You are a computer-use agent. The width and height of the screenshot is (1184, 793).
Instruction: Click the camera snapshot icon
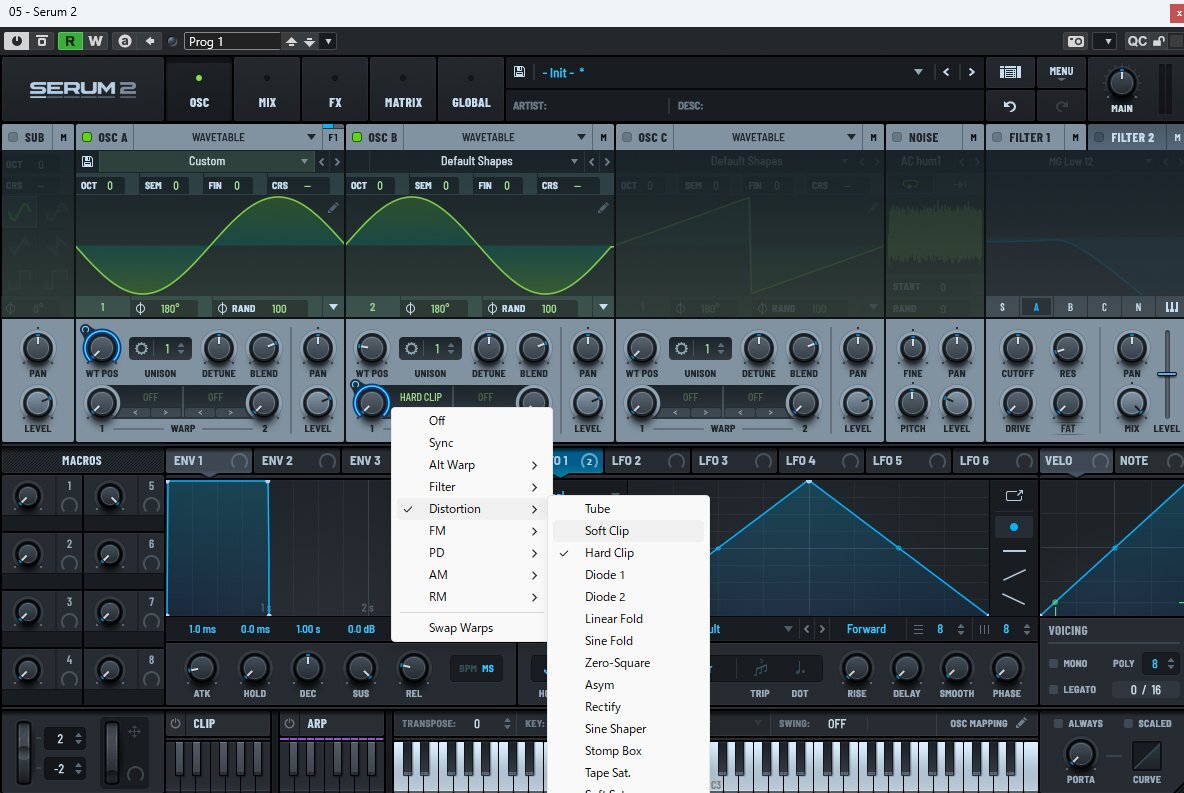pos(1075,42)
